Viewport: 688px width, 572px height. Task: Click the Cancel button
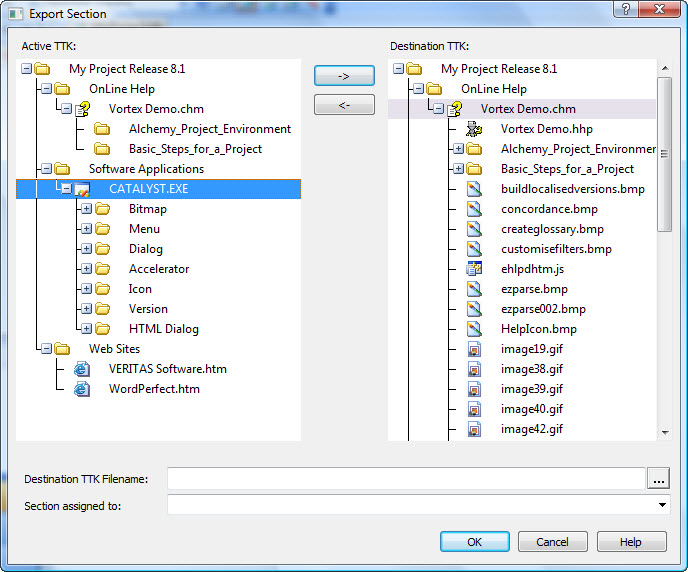point(552,542)
